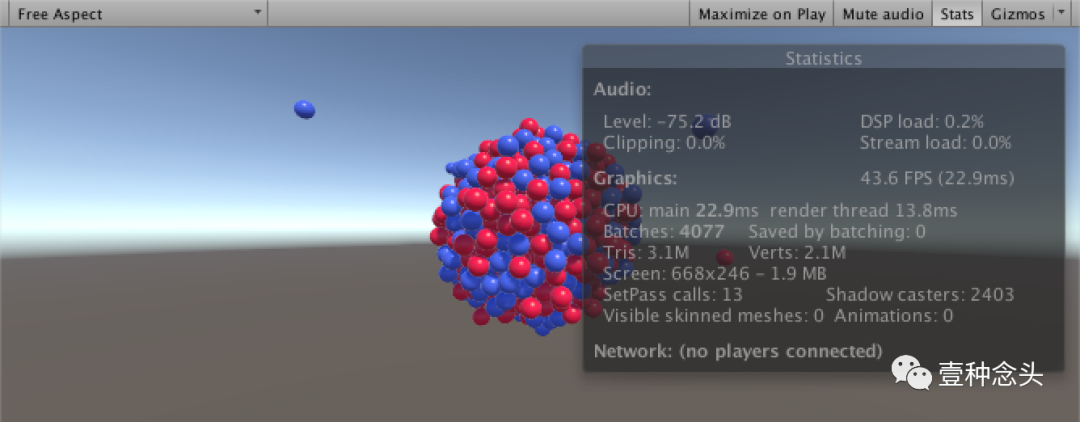Screen dimensions: 1080x422
Task: Click the isolated blue sphere in sky
Action: [x=304, y=109]
